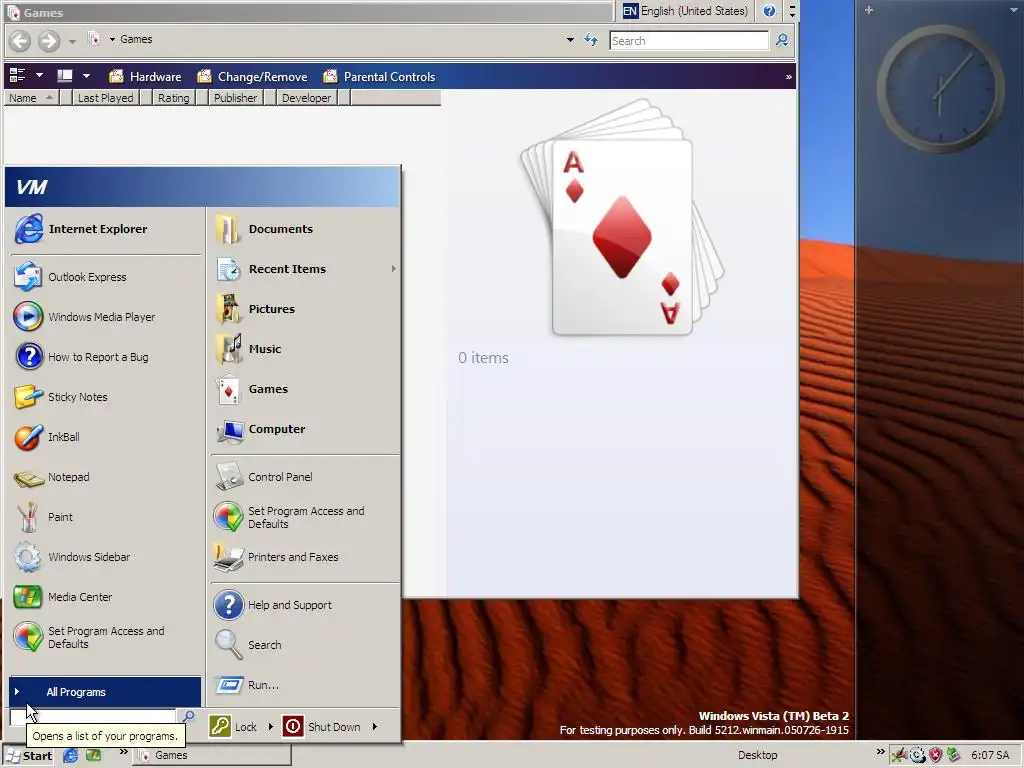Click the Start menu search magnifier icon
Viewport: 1024px width, 768px height.
pyautogui.click(x=188, y=716)
